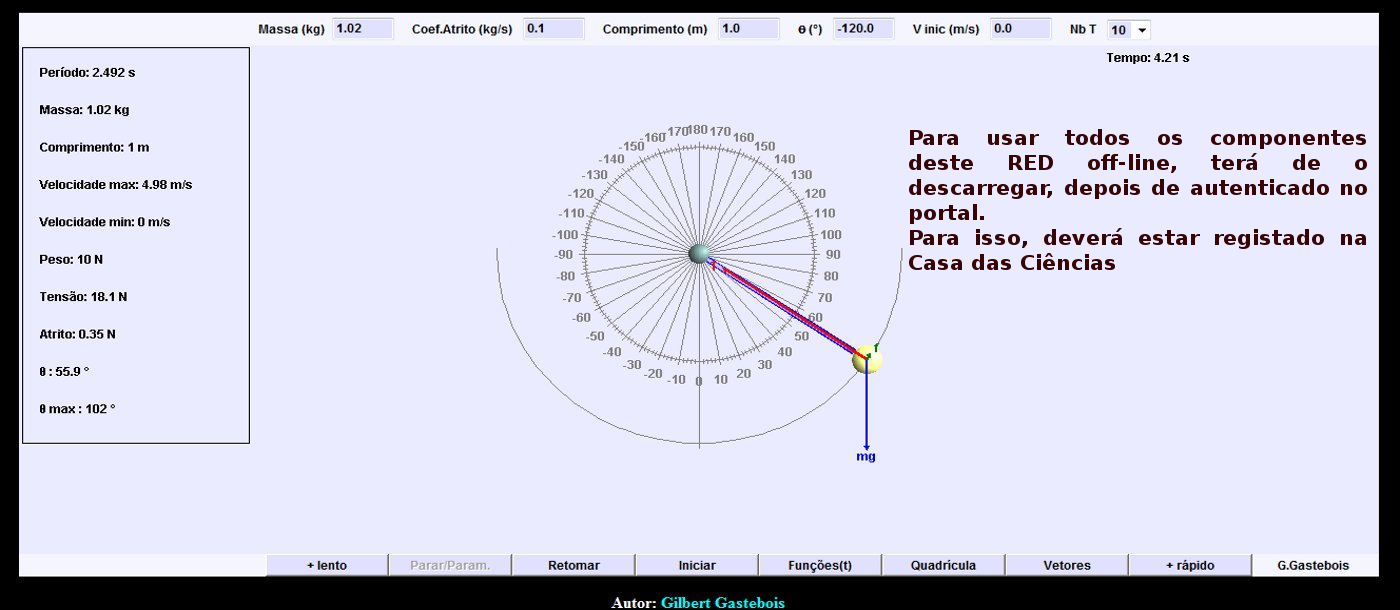The width and height of the screenshot is (1400, 610).
Task: Select the Coef.Atrito input field
Action: pyautogui.click(x=553, y=29)
